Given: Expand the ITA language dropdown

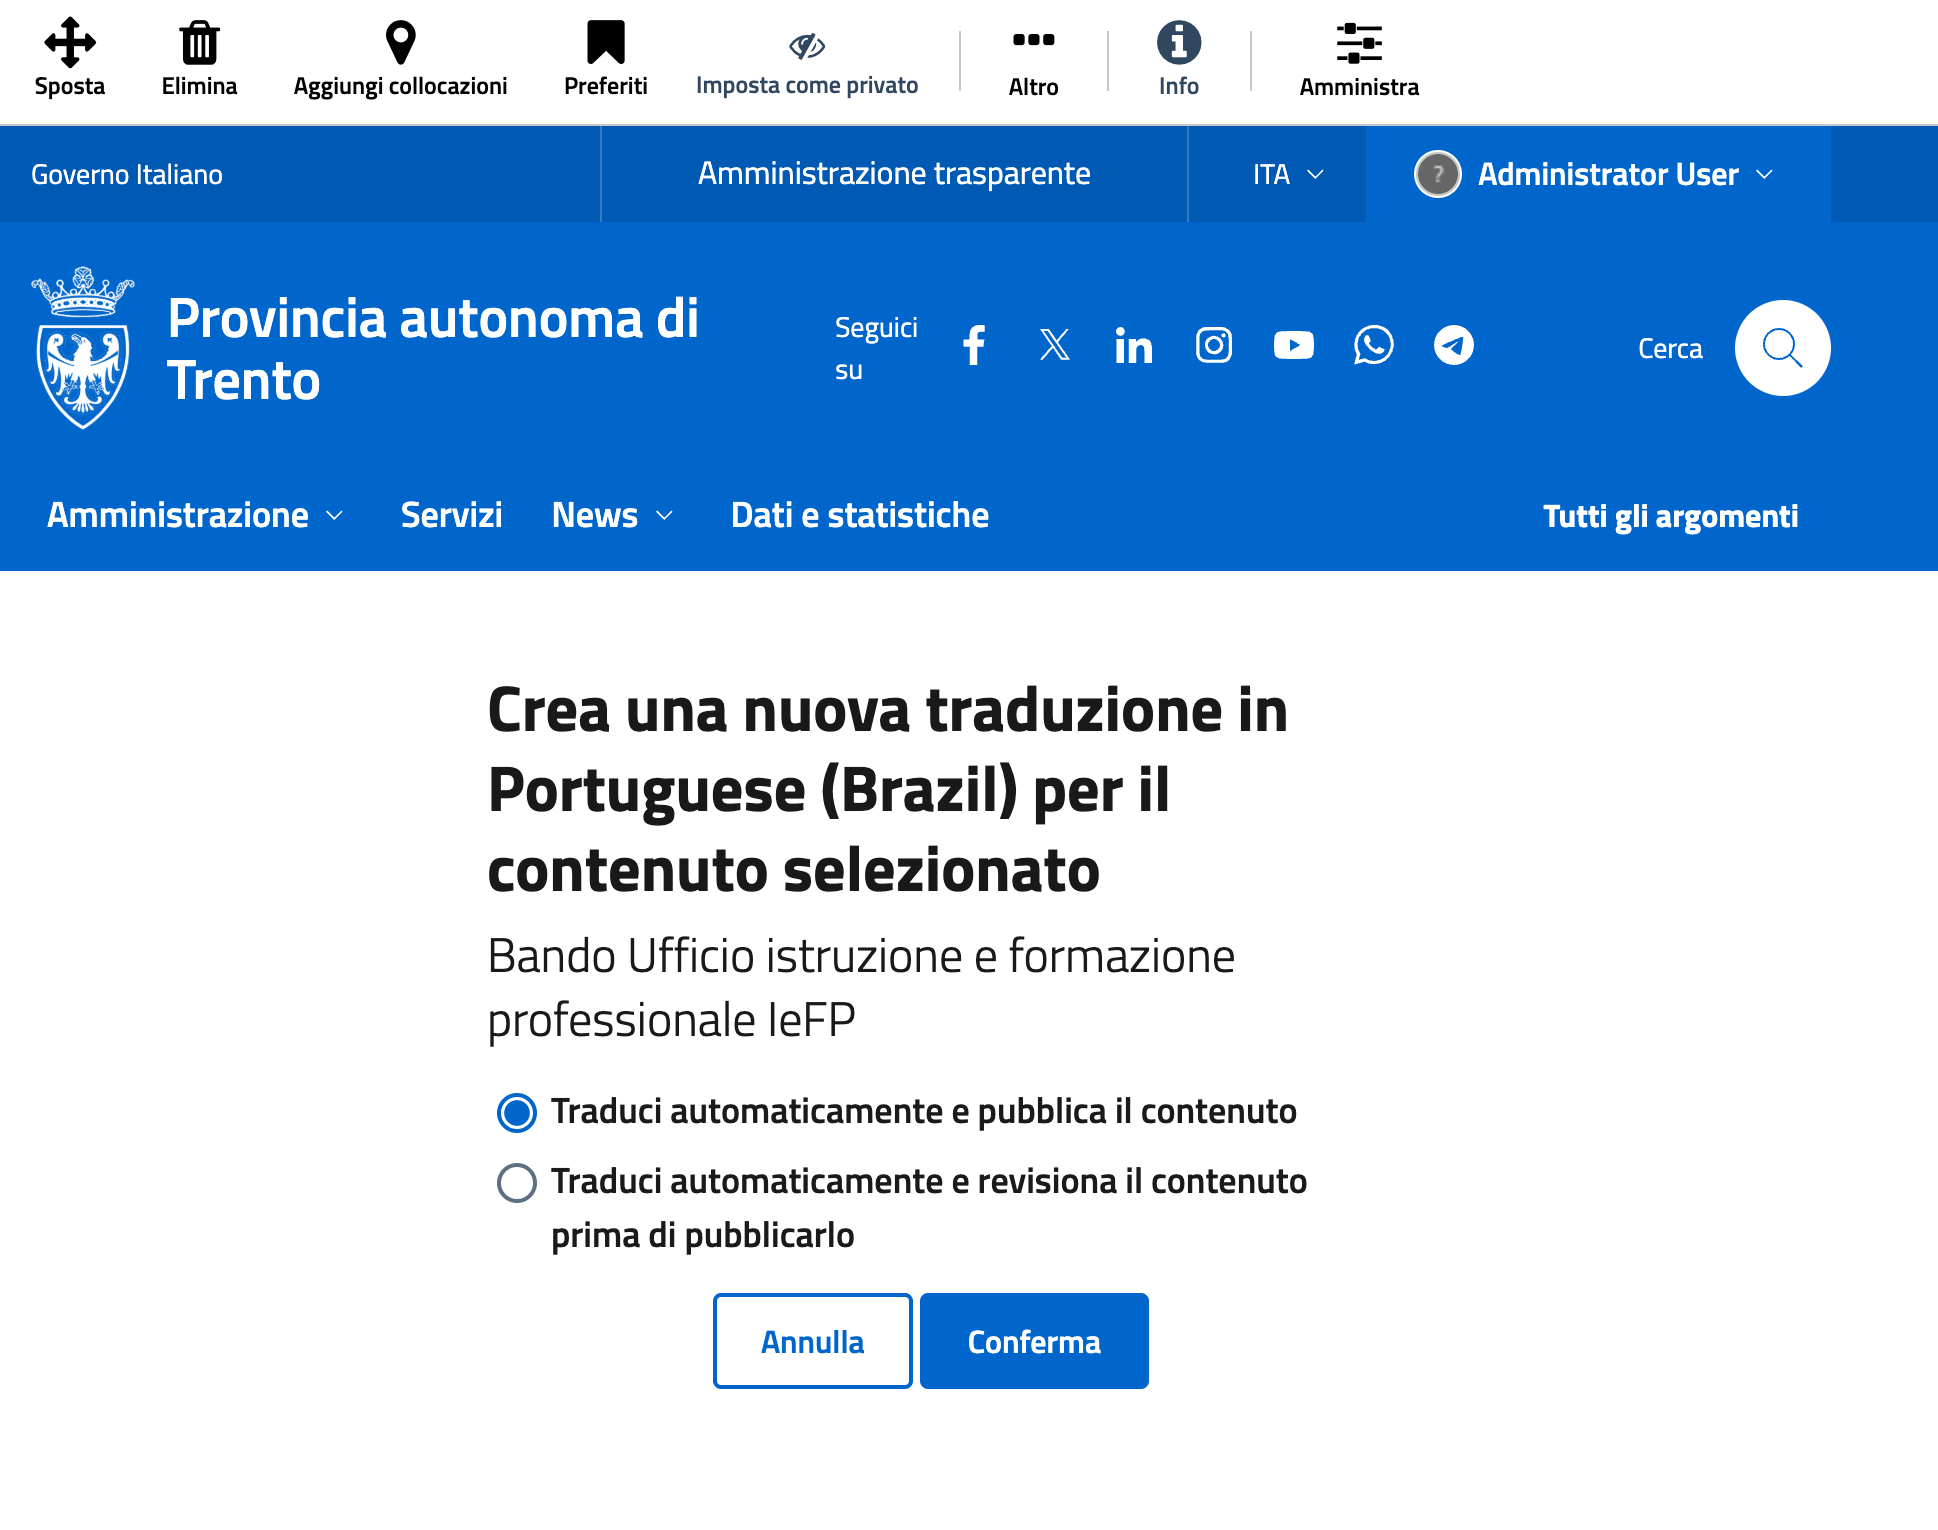Looking at the screenshot, I should pyautogui.click(x=1287, y=175).
